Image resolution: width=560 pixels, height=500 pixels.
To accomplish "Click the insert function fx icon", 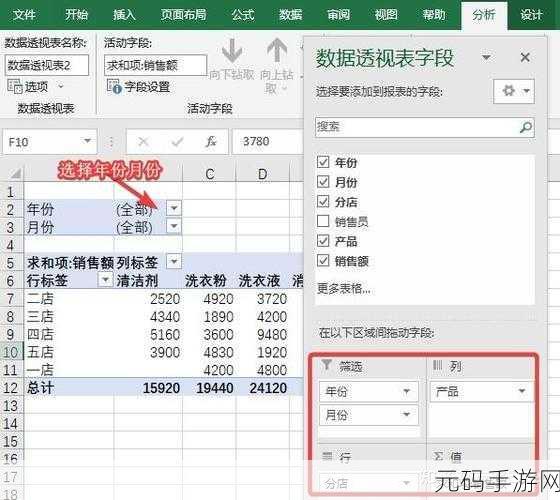I will tap(211, 142).
